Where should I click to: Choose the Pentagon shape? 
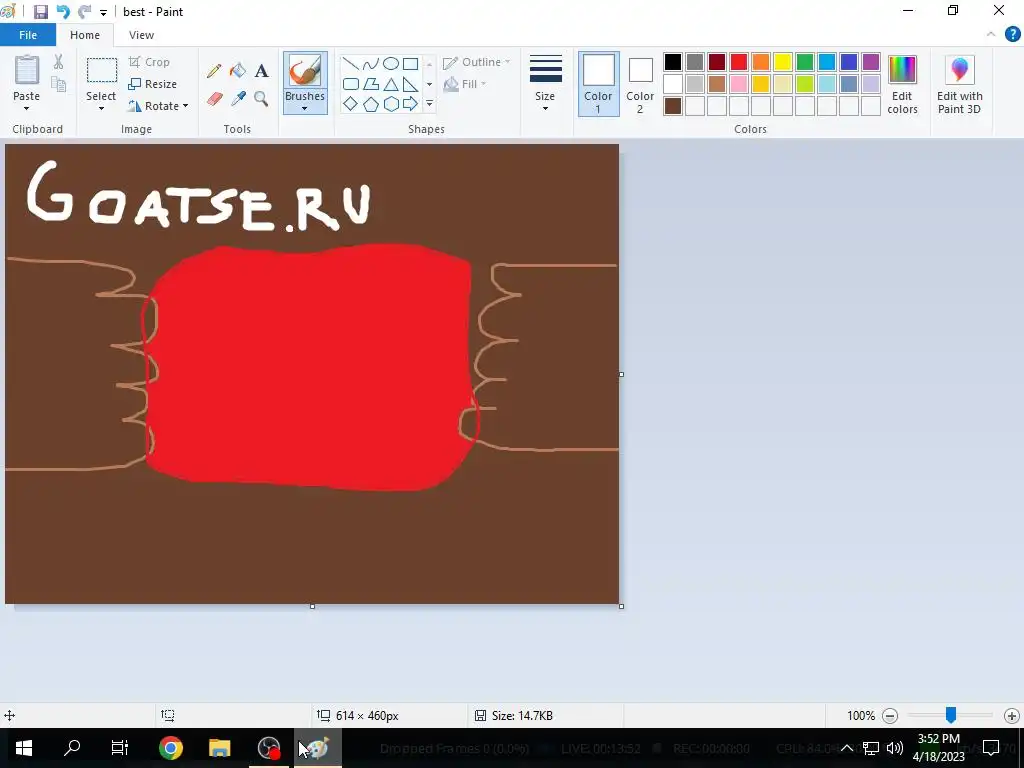[x=370, y=104]
